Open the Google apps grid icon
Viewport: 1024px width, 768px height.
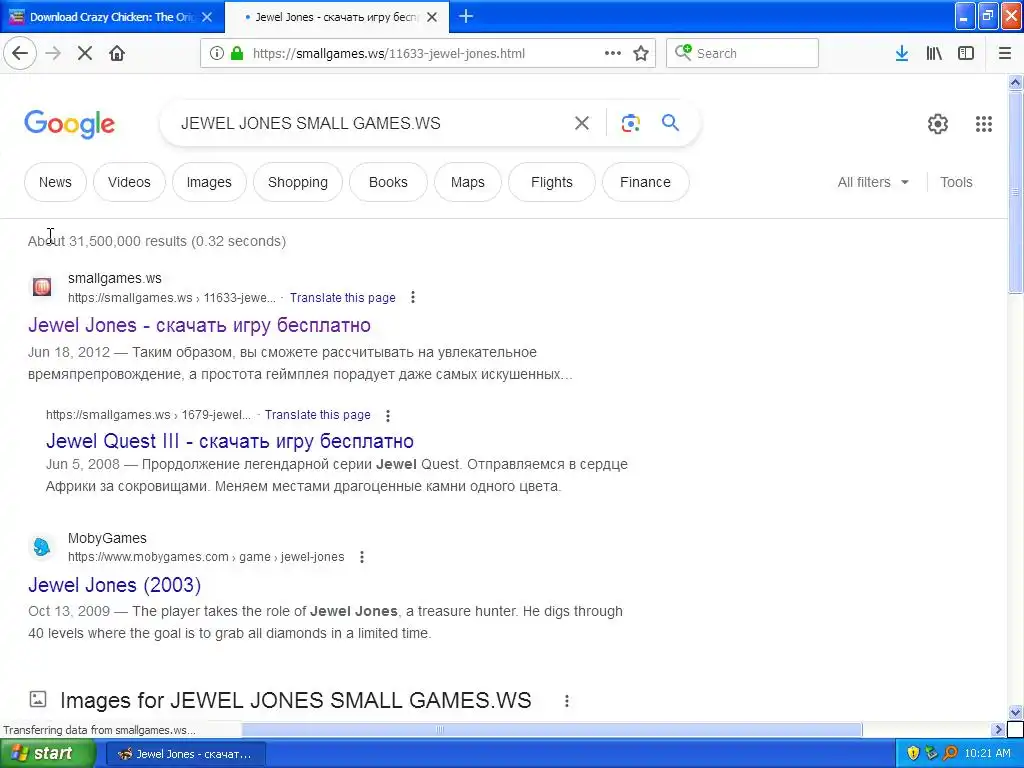tap(984, 123)
